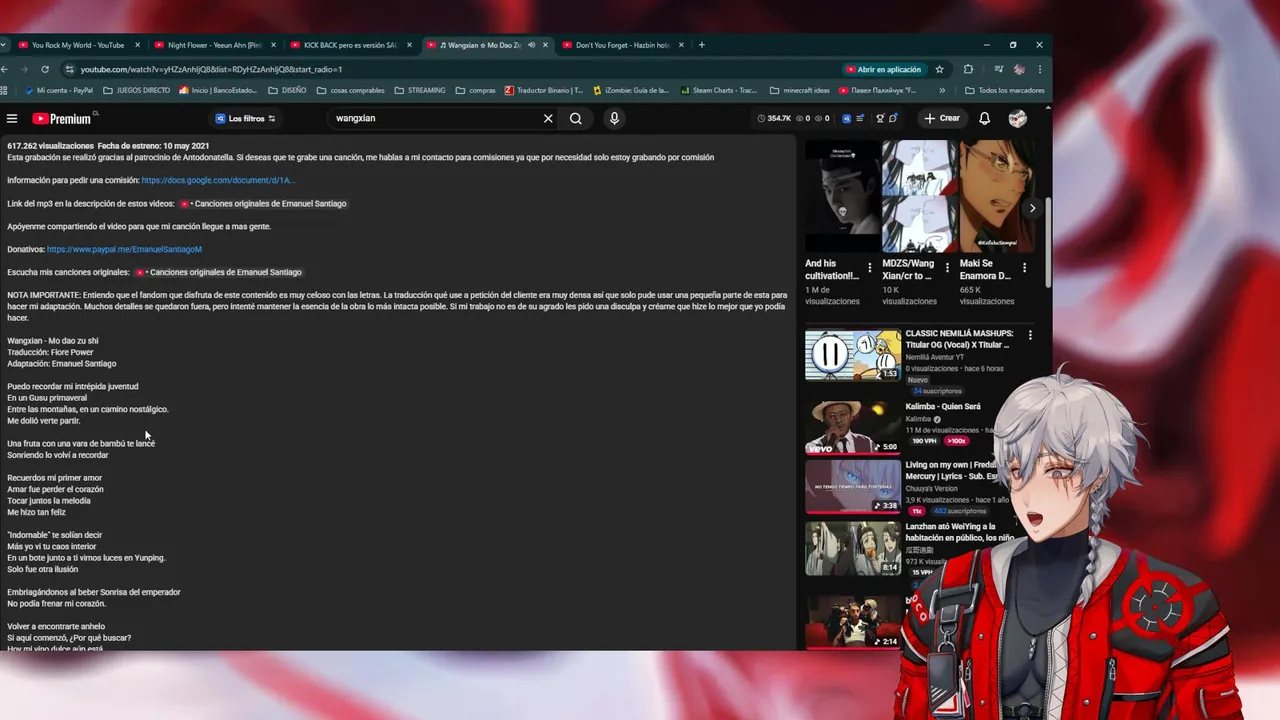This screenshot has width=1280, height=720.
Task: Open options for MDZS/Wang Xian short
Action: click(x=947, y=268)
